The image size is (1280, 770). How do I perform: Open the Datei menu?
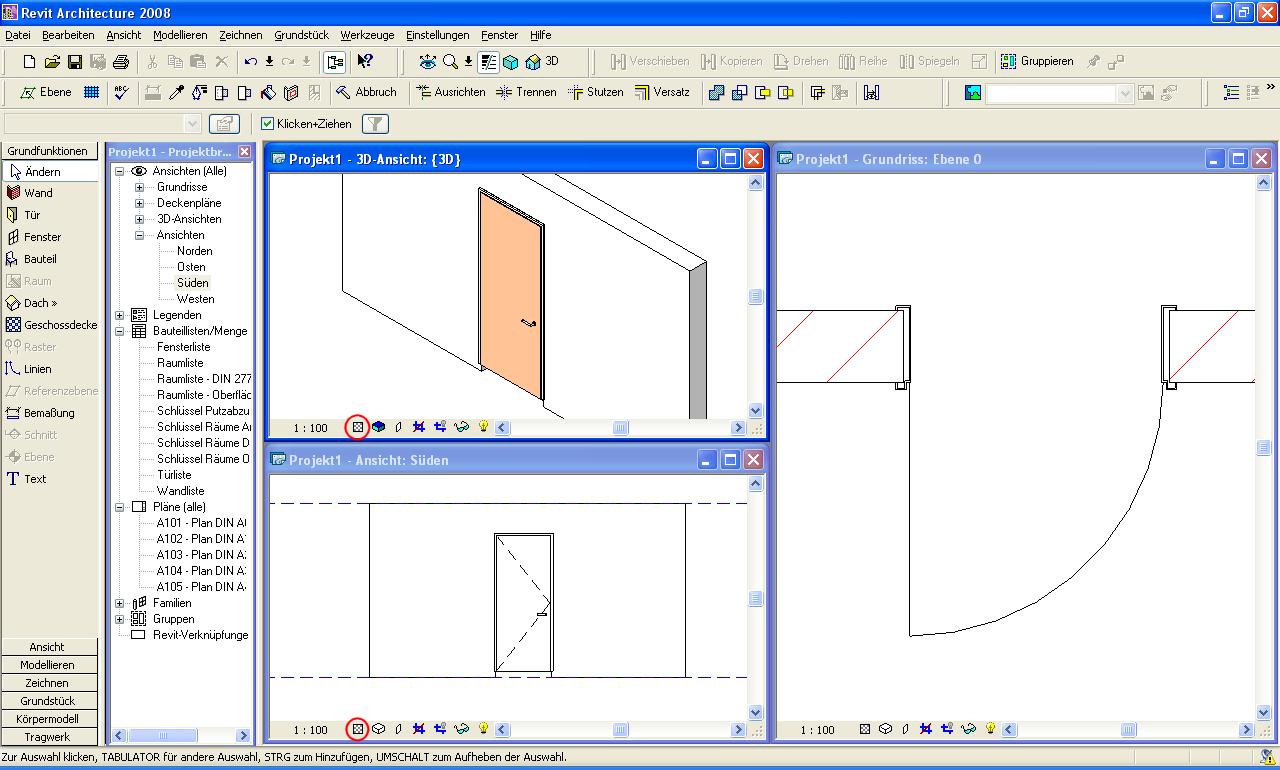pyautogui.click(x=18, y=35)
